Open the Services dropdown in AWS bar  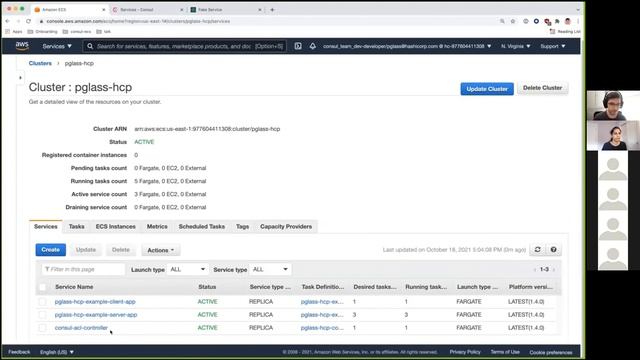57,46
